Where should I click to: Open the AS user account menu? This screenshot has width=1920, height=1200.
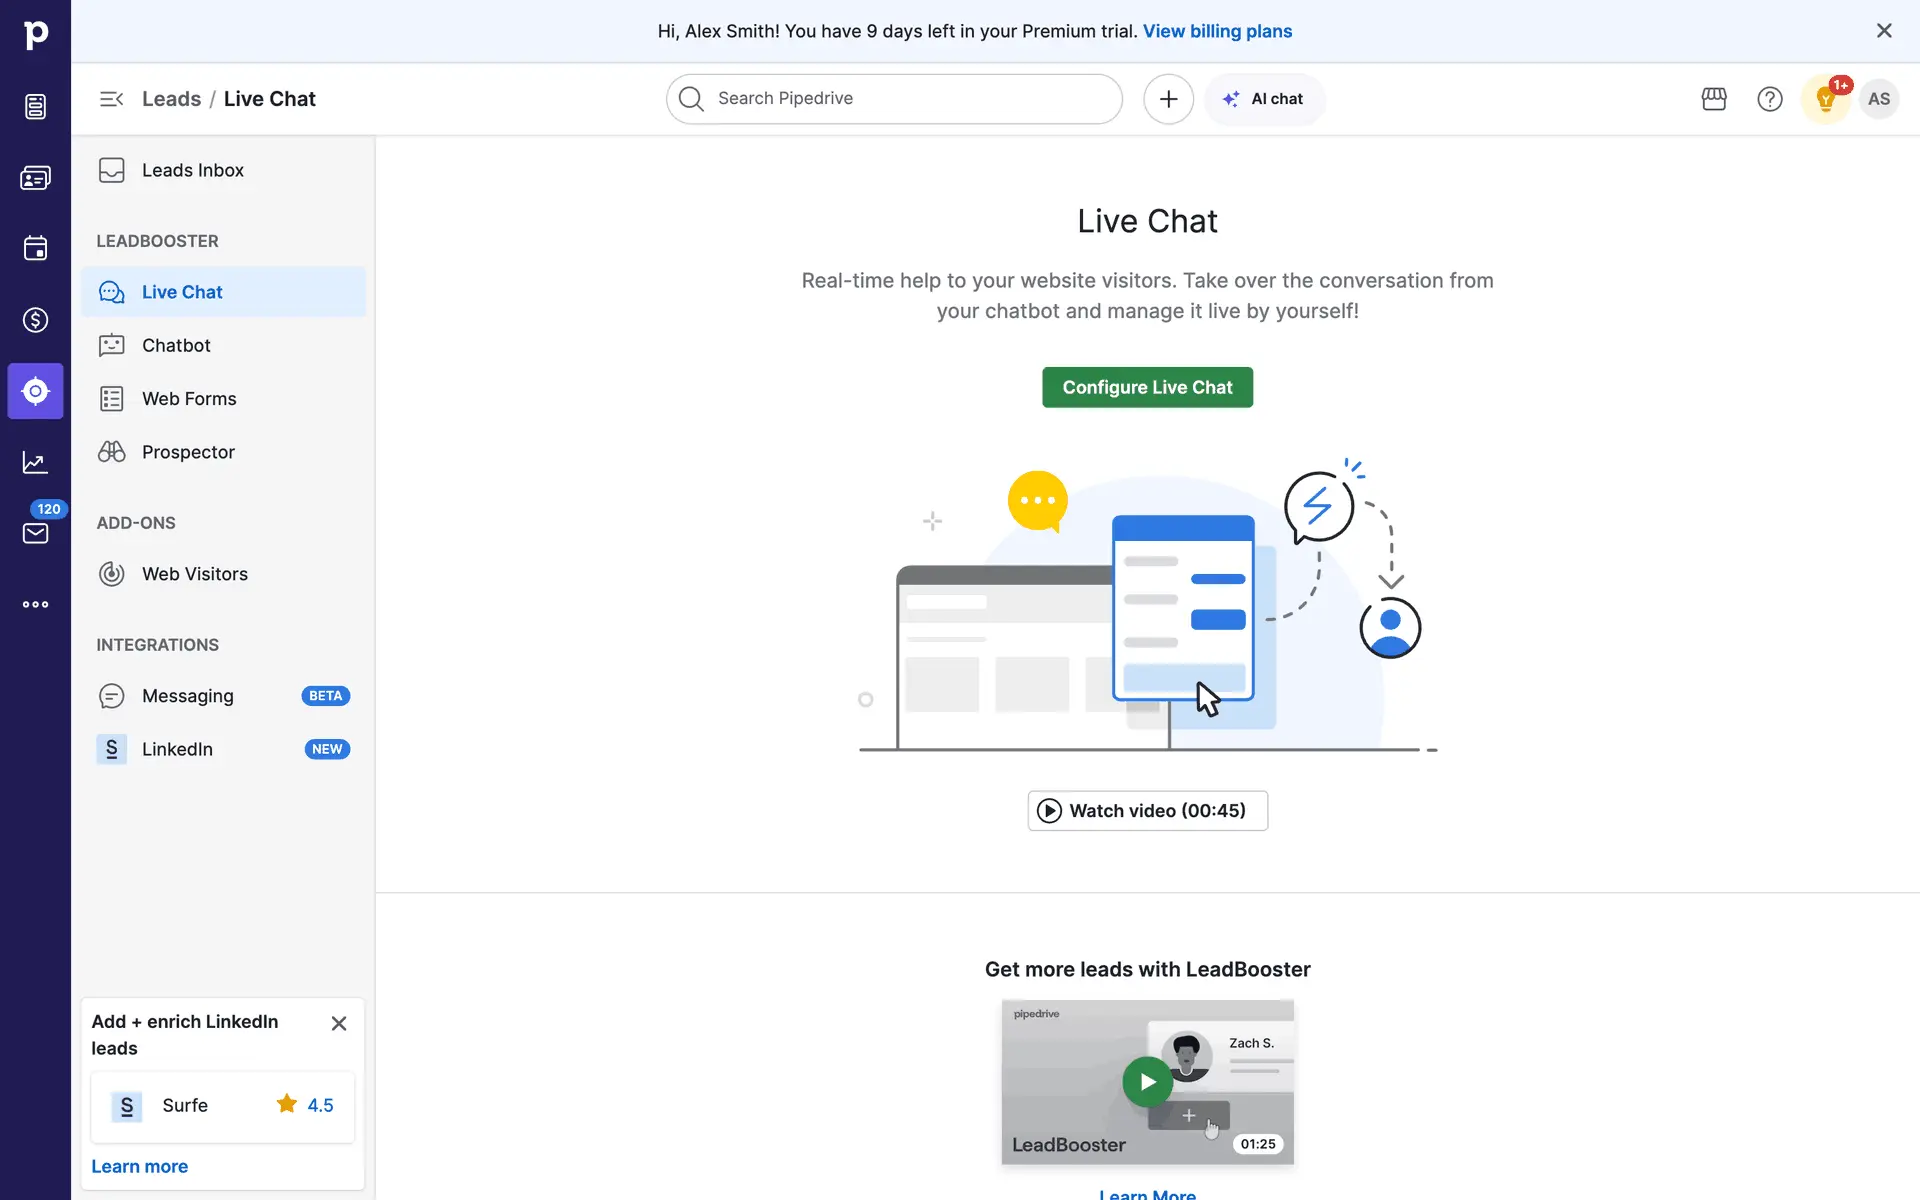click(x=1879, y=99)
